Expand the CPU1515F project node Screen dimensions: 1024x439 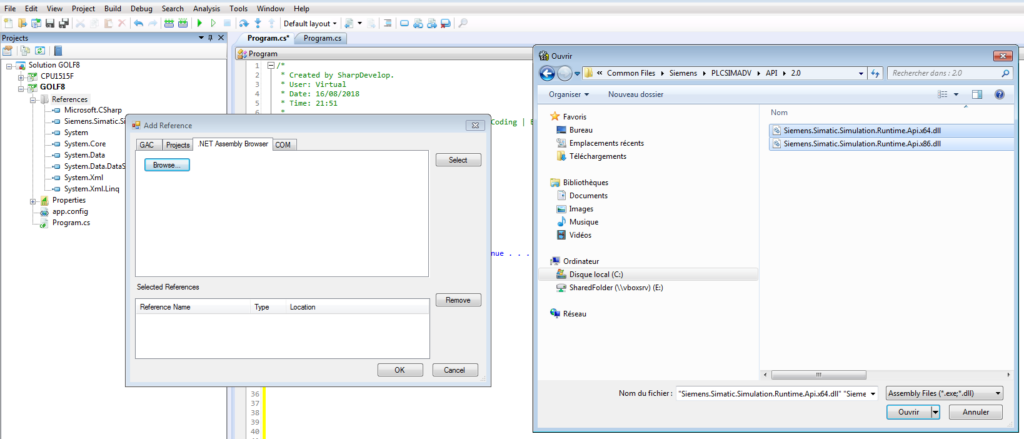pyautogui.click(x=21, y=76)
